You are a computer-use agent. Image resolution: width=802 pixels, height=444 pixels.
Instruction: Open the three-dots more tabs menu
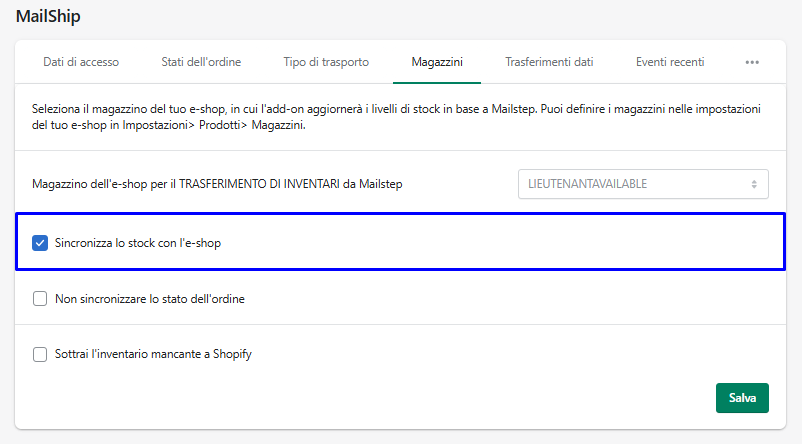[x=752, y=62]
